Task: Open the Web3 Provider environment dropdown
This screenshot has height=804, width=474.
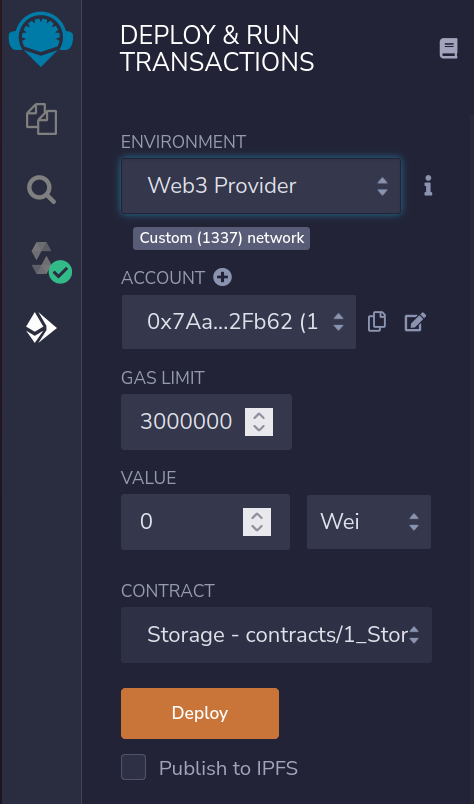Action: click(261, 186)
